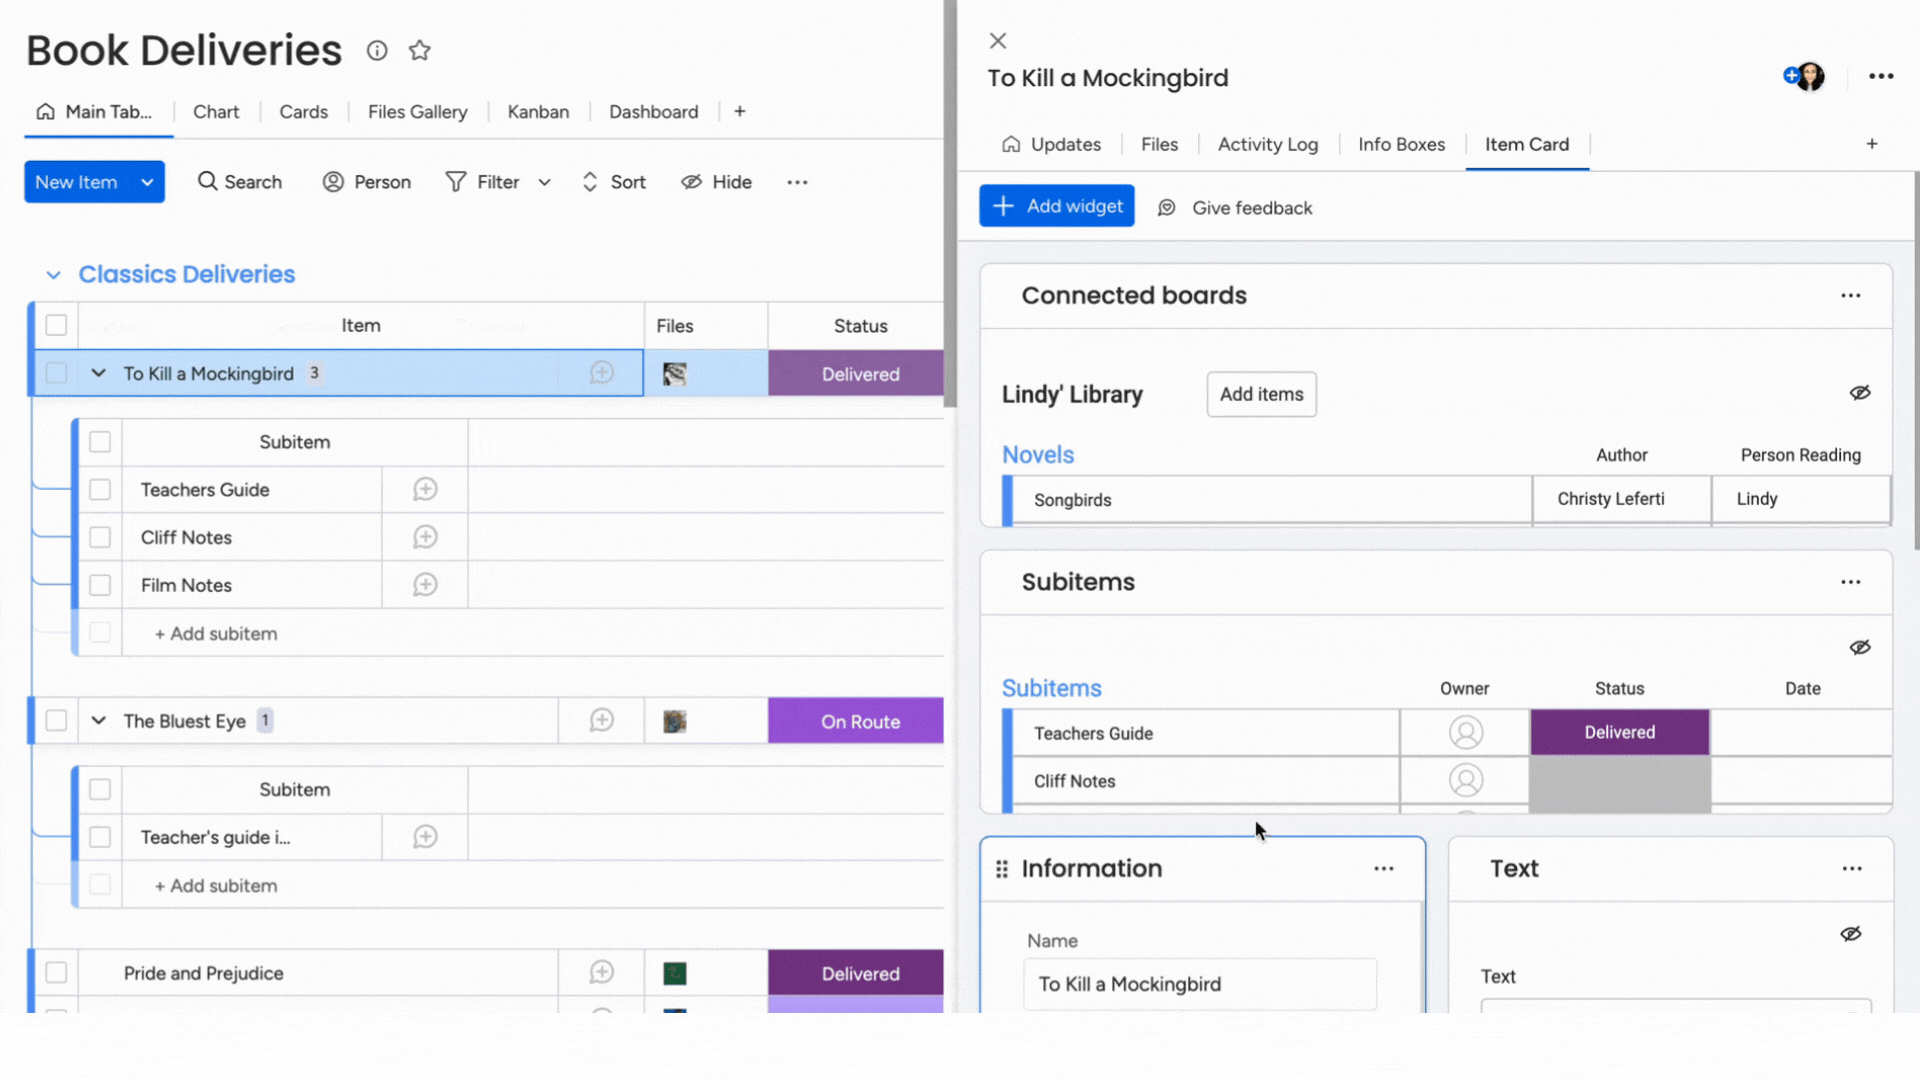Click the add item icon next to To Kill a Mockingbird

tap(600, 373)
